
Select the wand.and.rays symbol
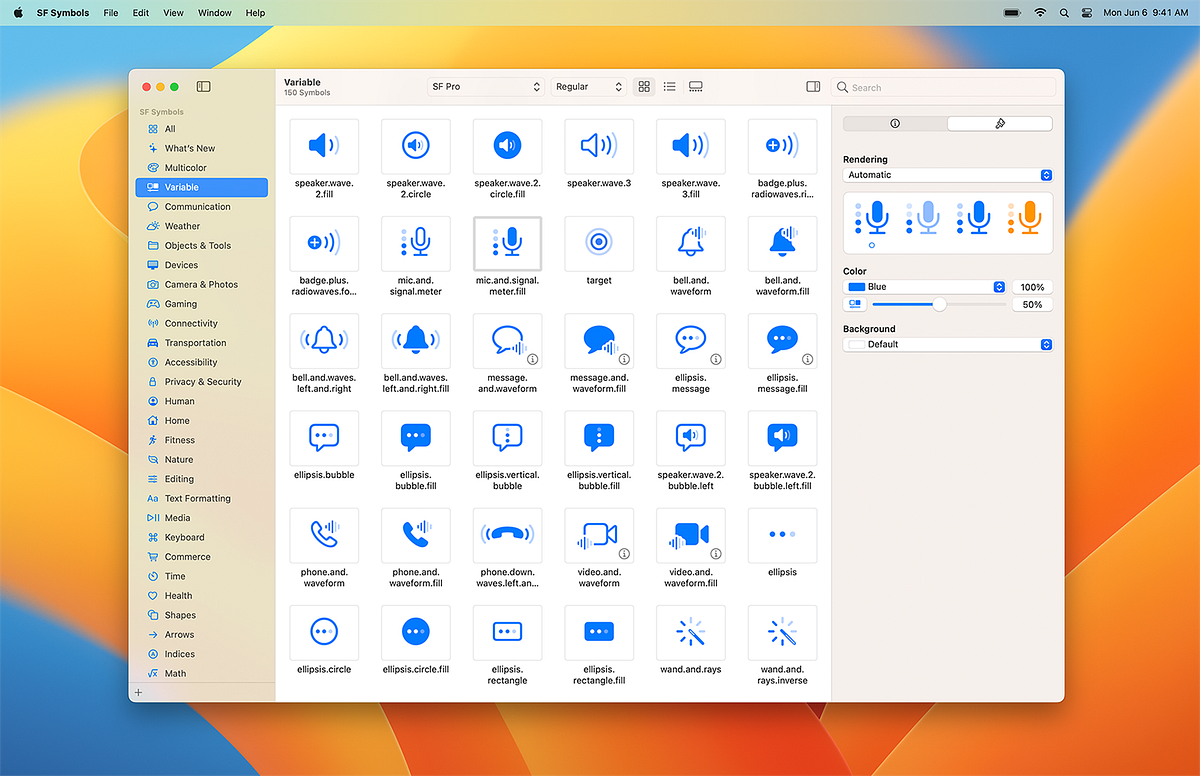click(690, 632)
